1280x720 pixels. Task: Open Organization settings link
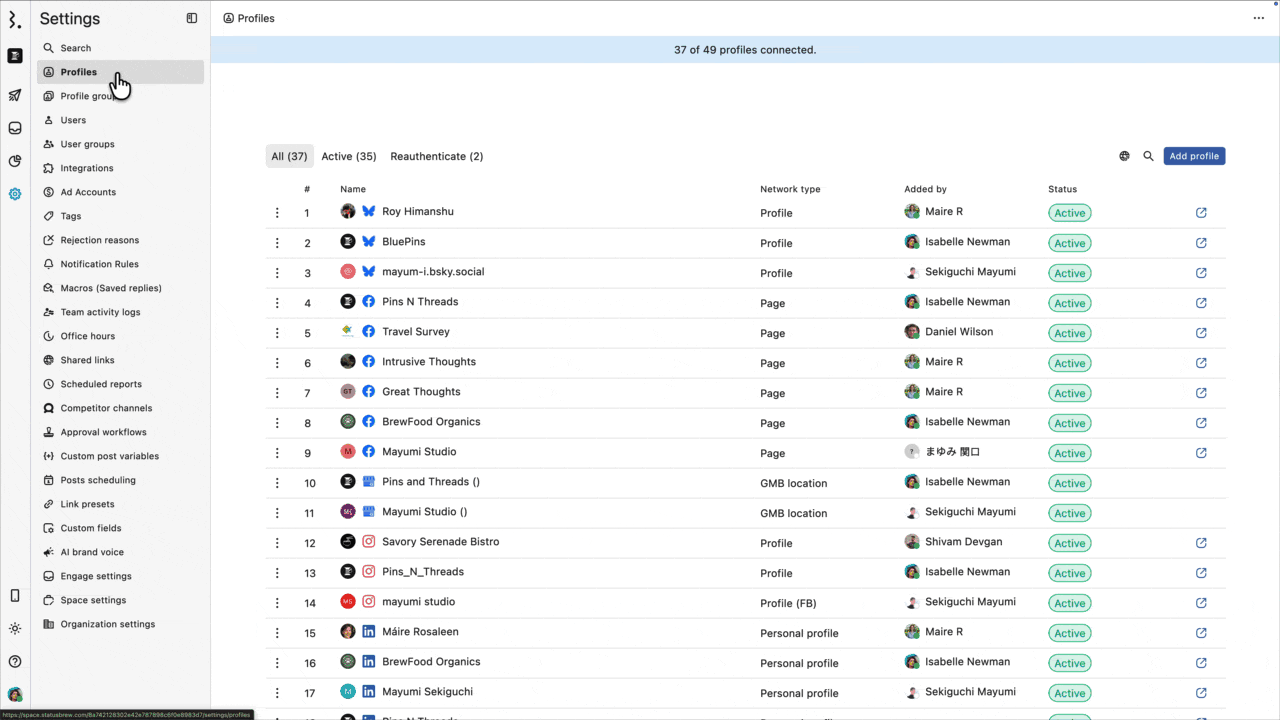tap(107, 624)
